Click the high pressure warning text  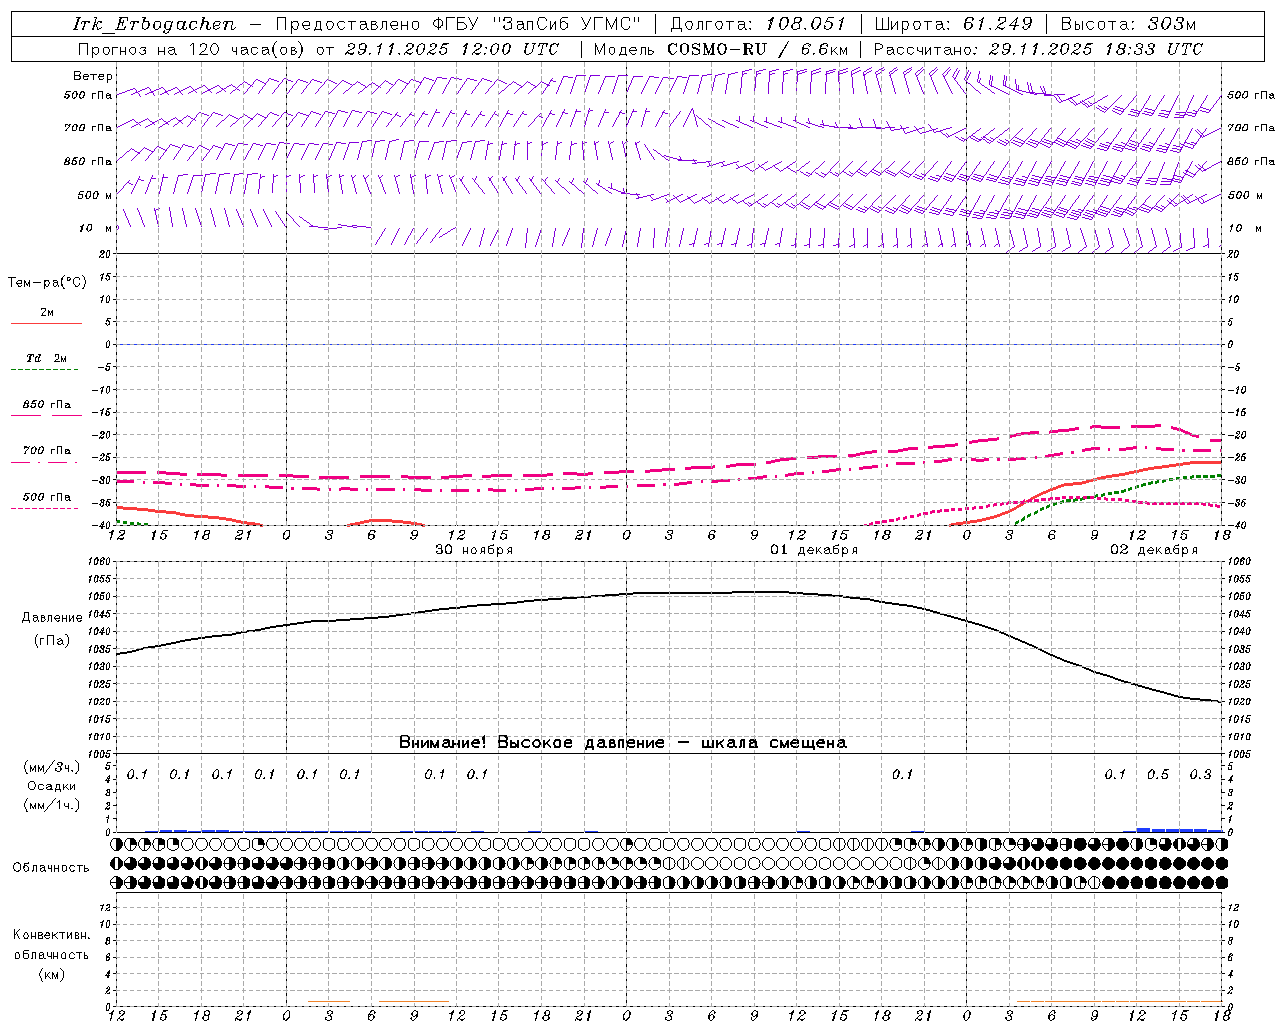tap(623, 742)
